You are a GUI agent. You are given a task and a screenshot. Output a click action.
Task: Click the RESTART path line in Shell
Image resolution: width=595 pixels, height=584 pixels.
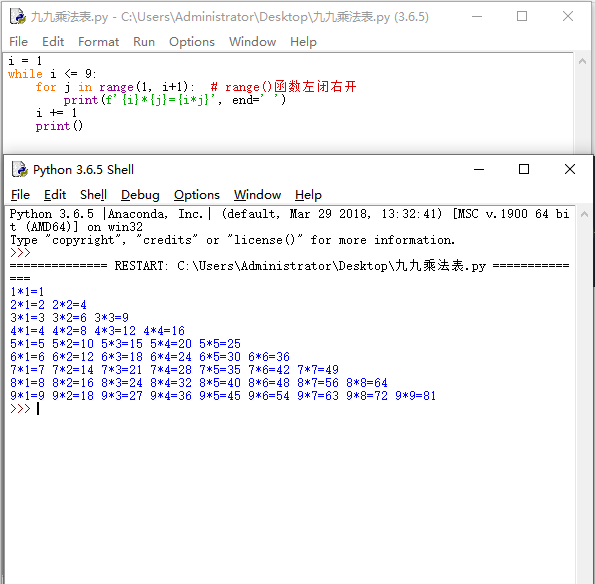point(289,266)
